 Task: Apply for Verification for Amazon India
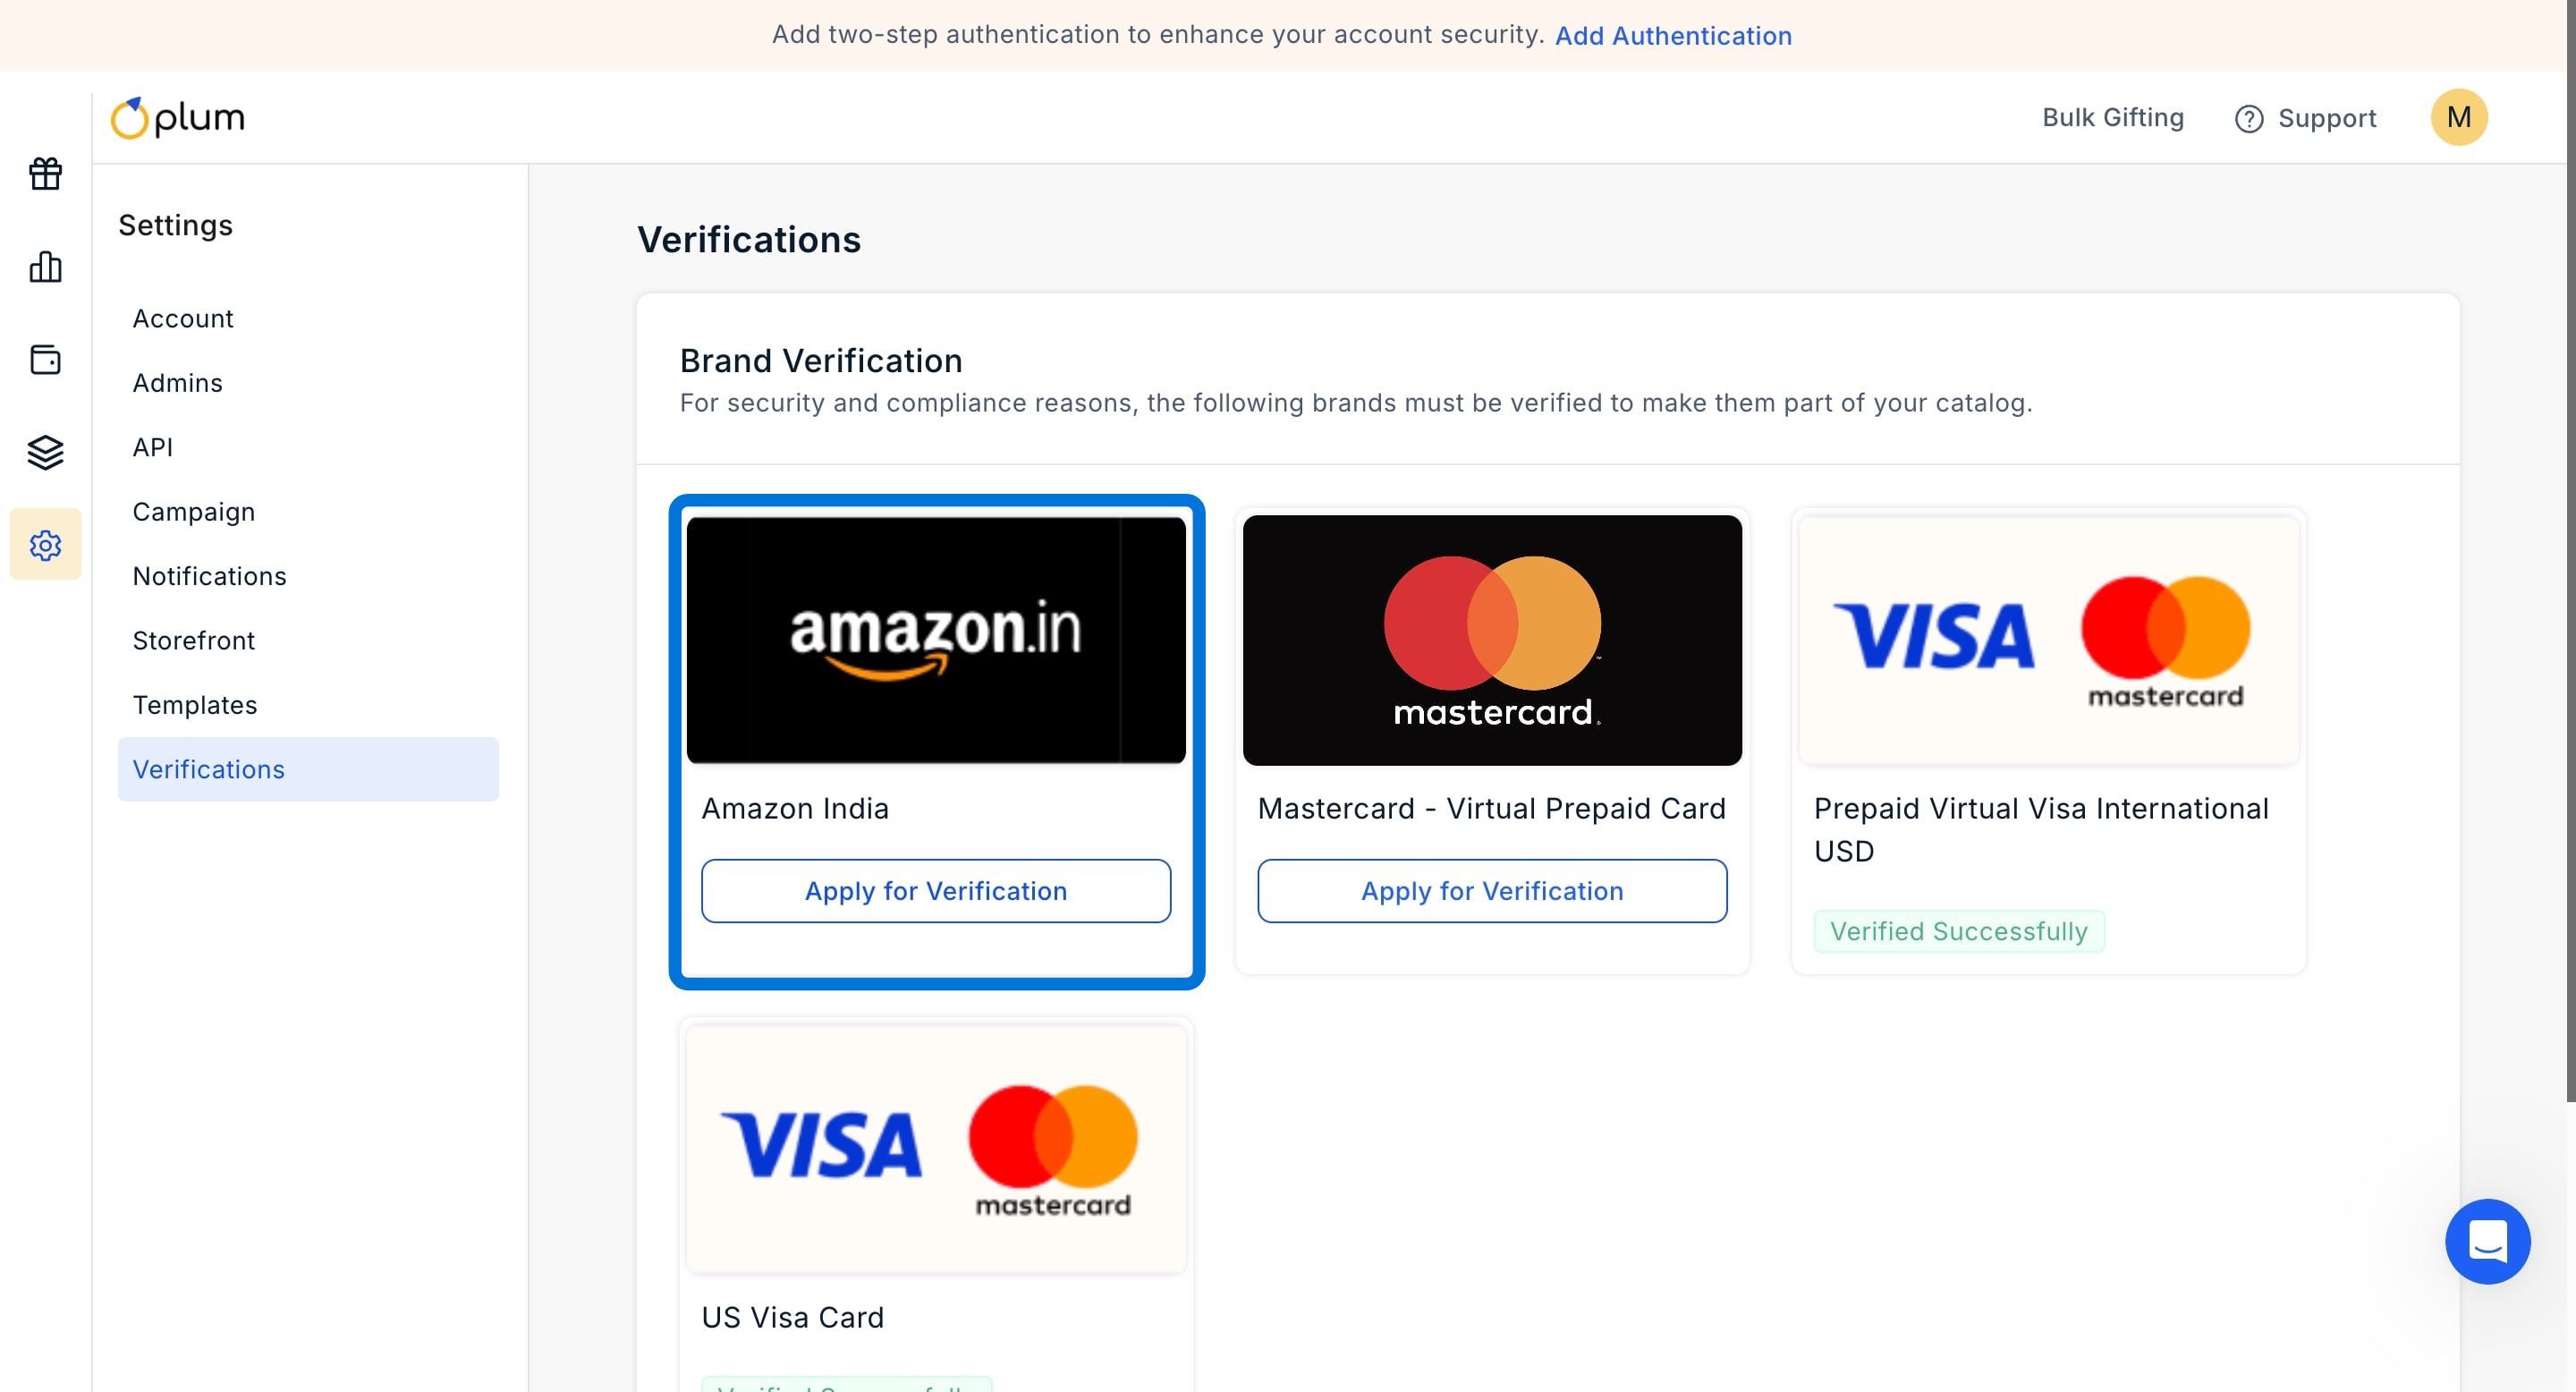[x=935, y=891]
